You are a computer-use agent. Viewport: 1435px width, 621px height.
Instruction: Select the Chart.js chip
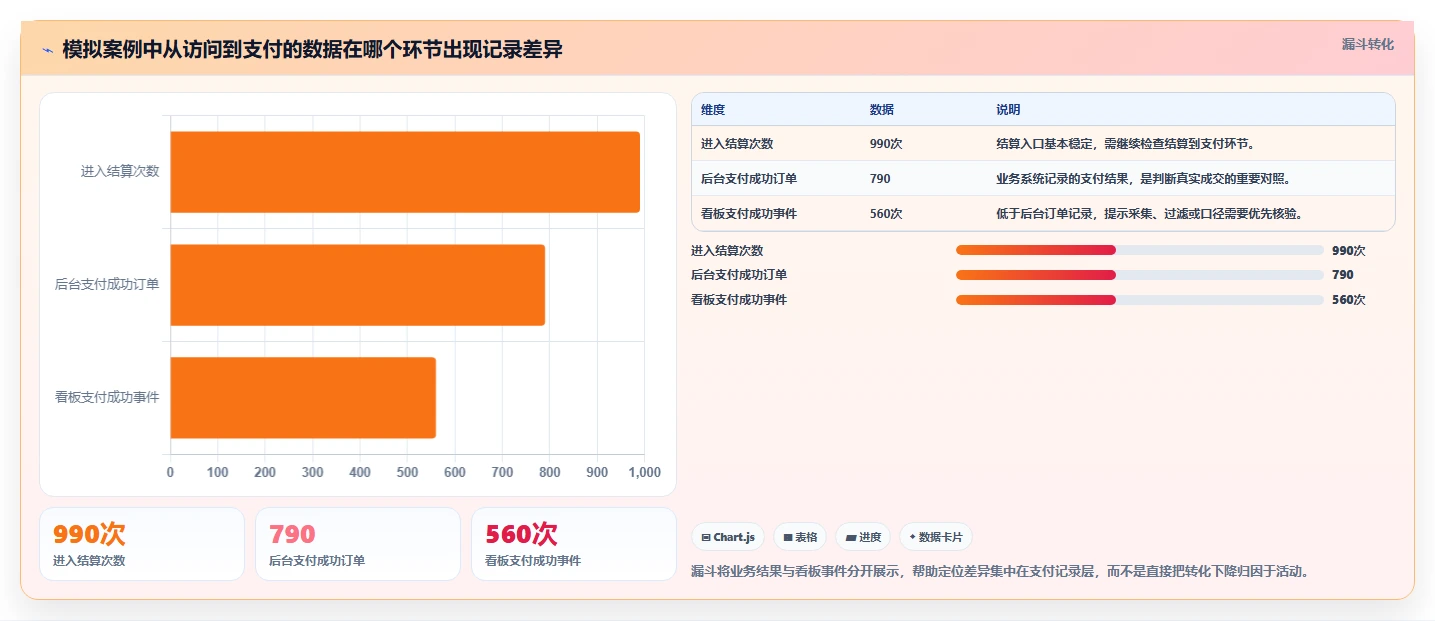click(x=728, y=537)
